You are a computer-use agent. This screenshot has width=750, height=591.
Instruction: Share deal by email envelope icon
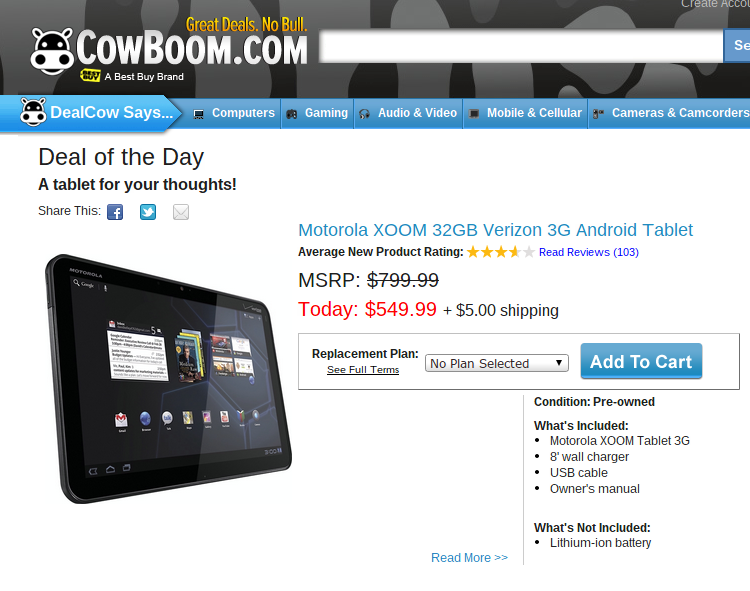[181, 212]
